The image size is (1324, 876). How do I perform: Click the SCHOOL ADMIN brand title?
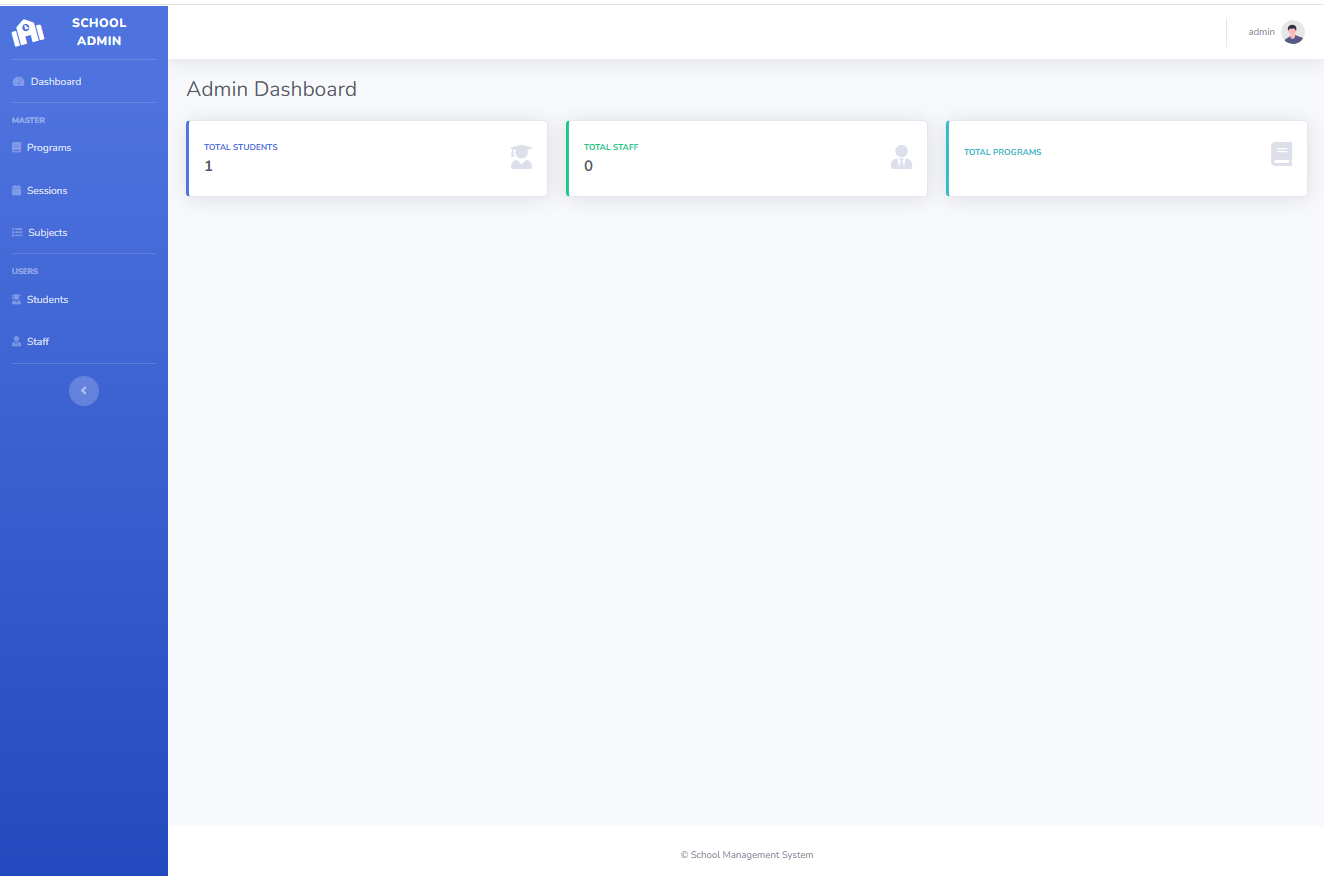[99, 32]
